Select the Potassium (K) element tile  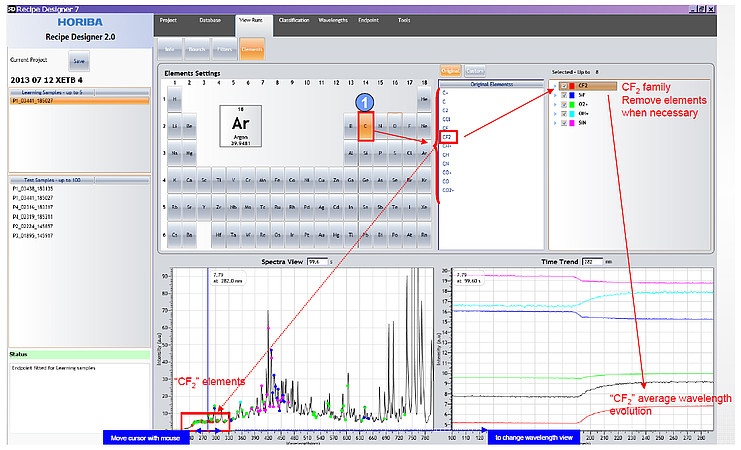176,180
